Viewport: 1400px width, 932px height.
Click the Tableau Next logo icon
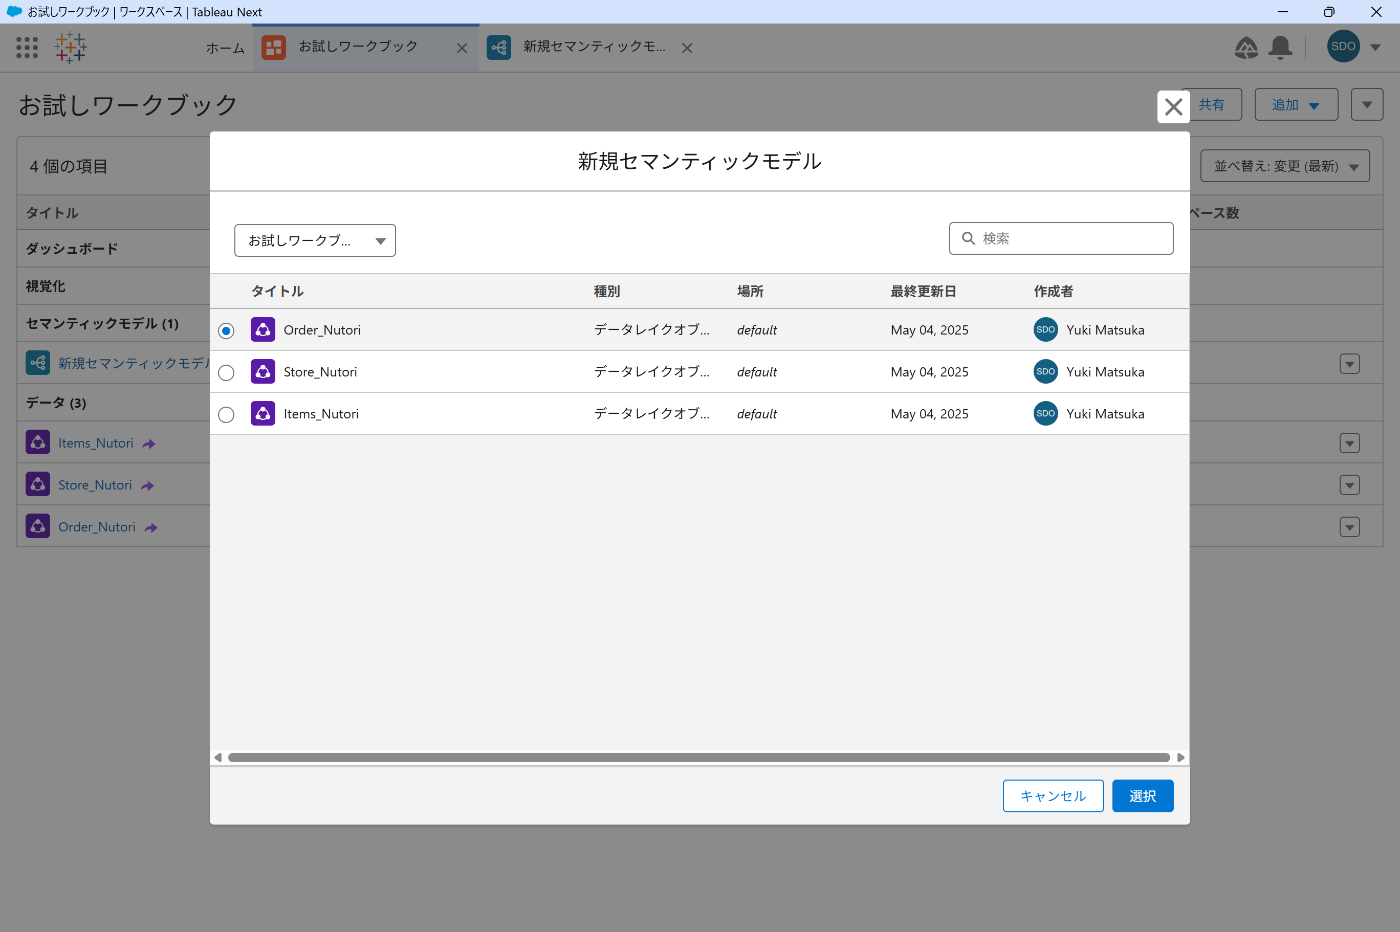click(71, 47)
